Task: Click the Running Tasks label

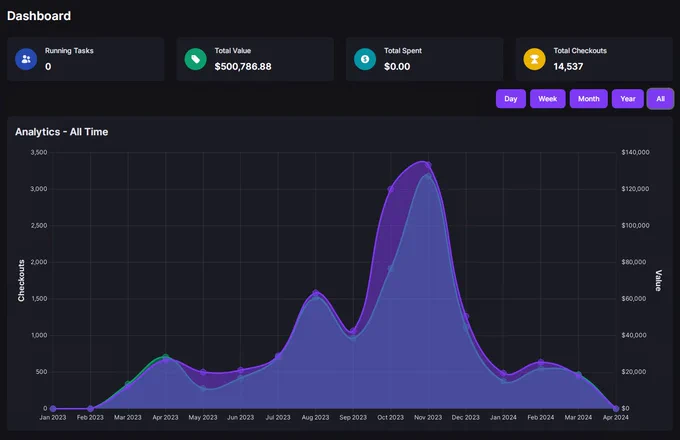Action: 69,51
